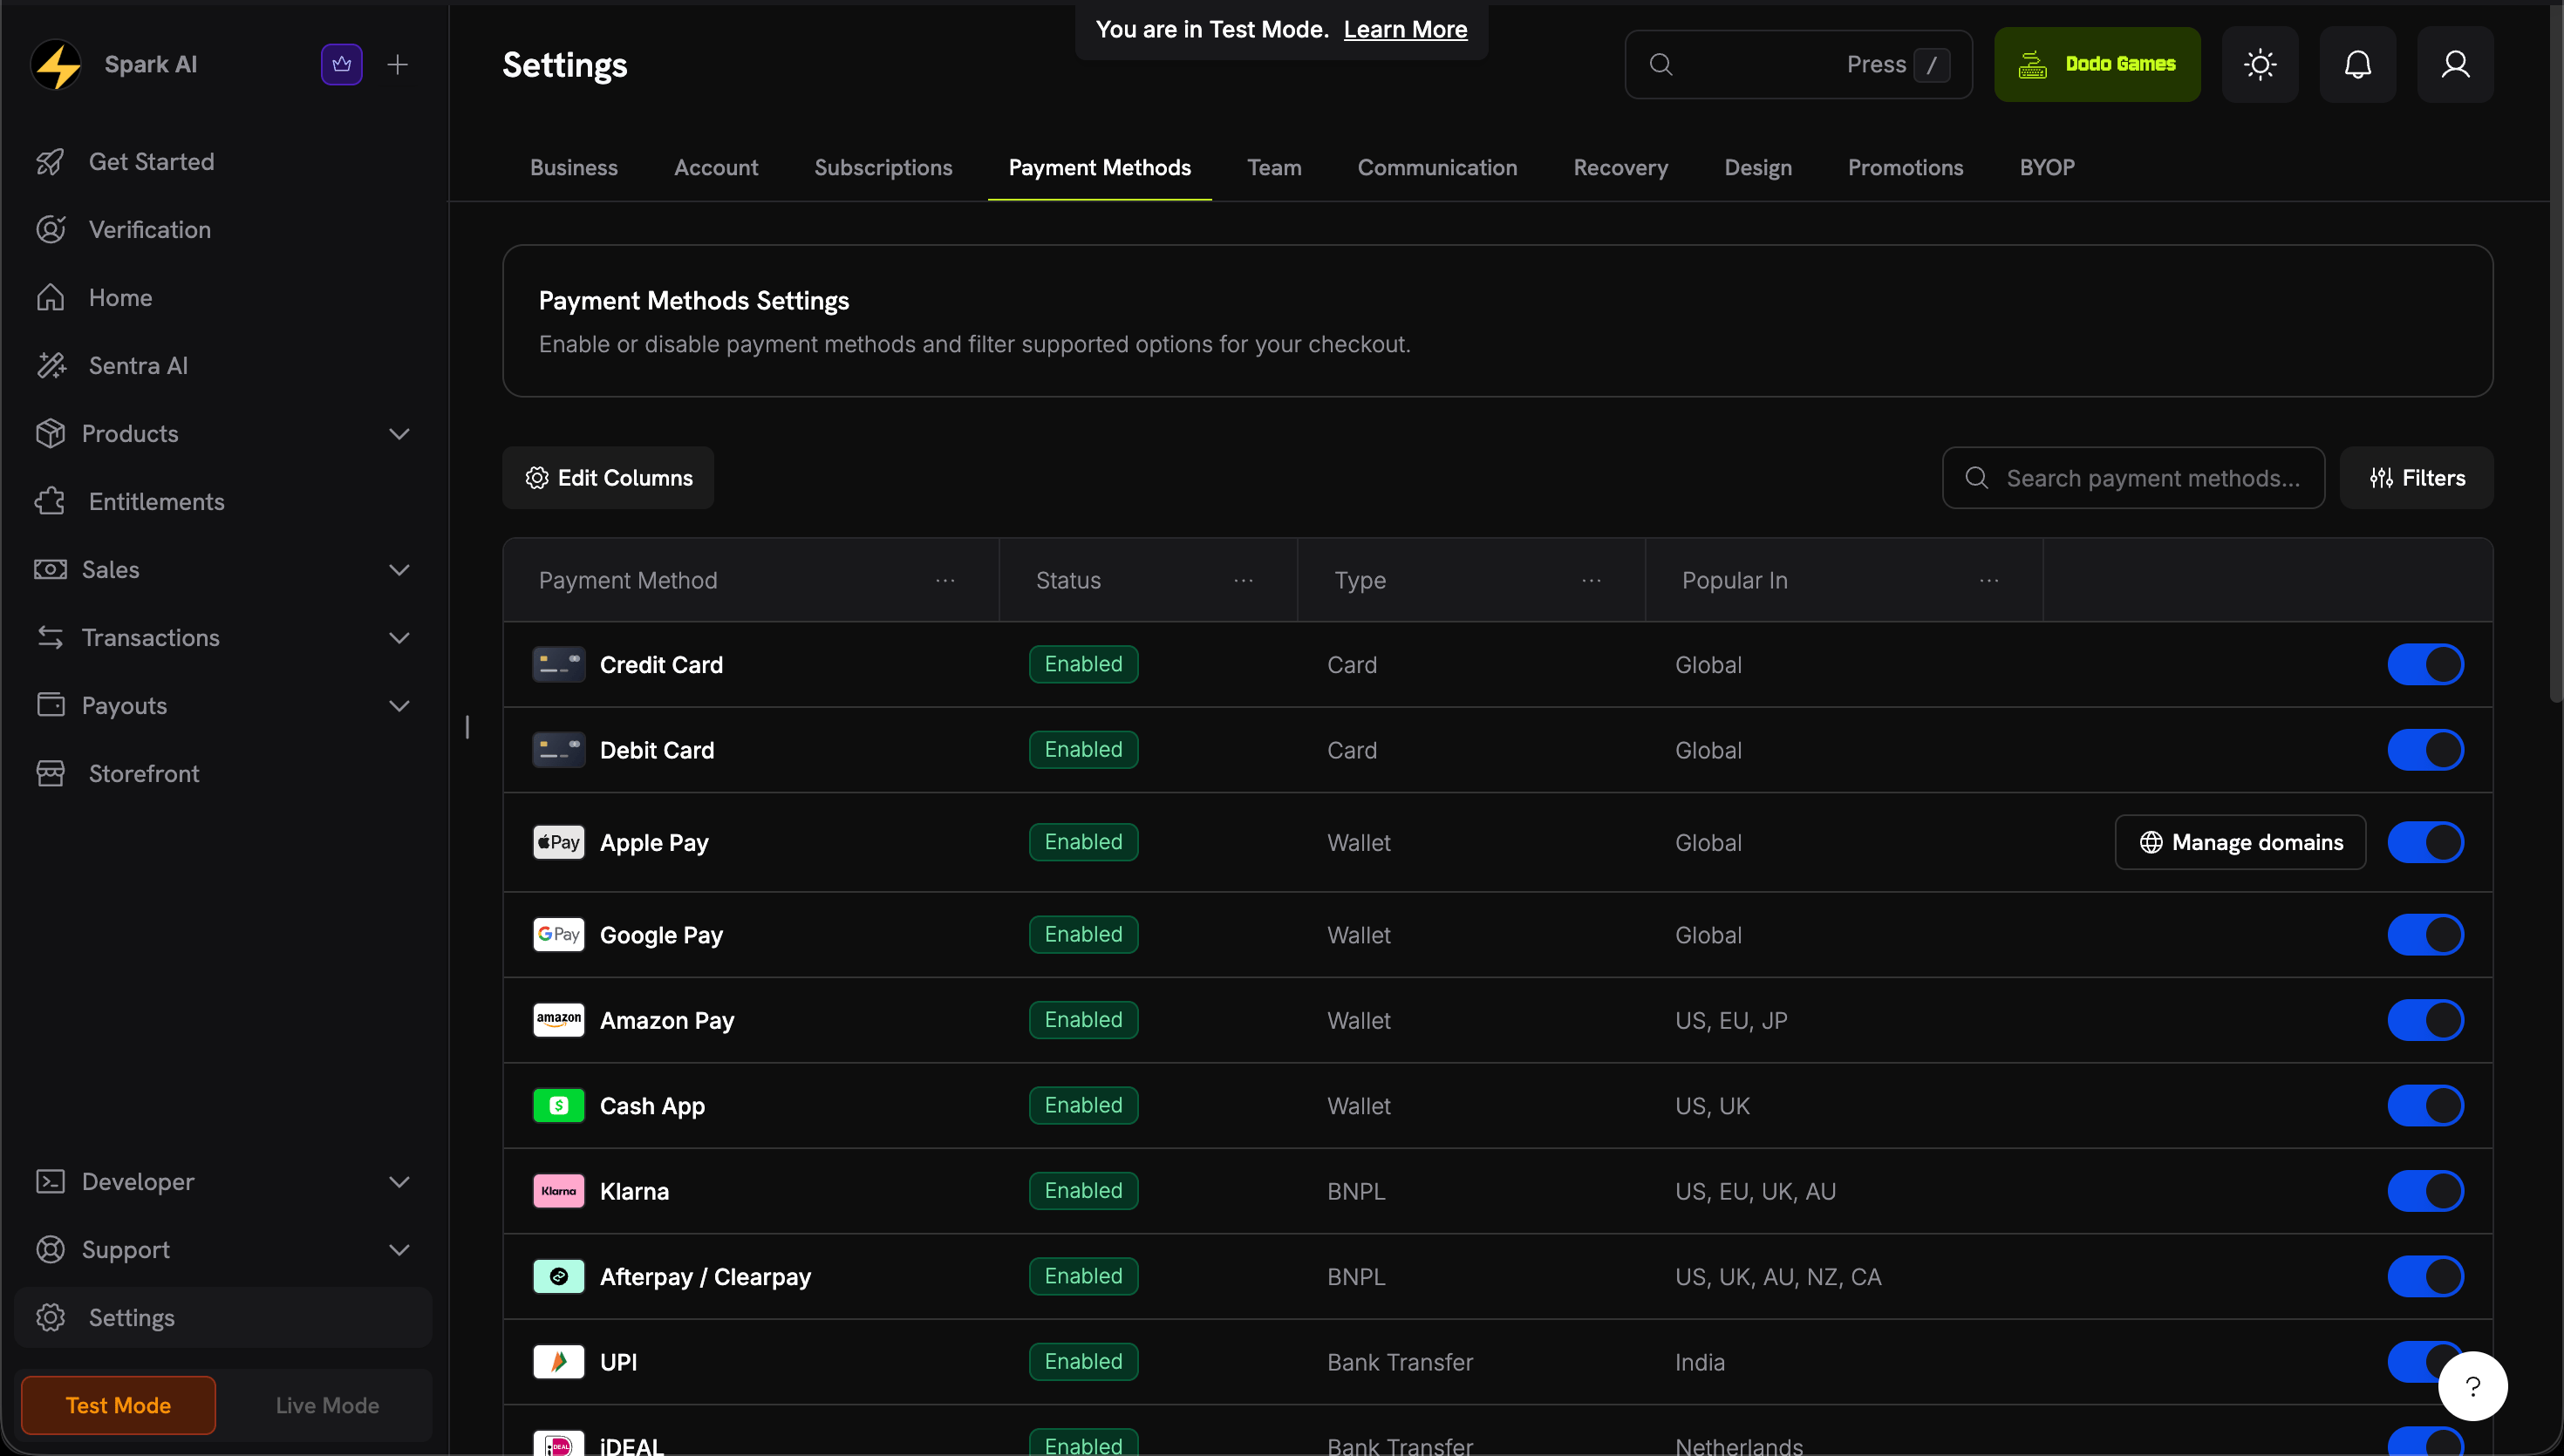
Task: Focus the Search payment methods field
Action: [x=2133, y=478]
